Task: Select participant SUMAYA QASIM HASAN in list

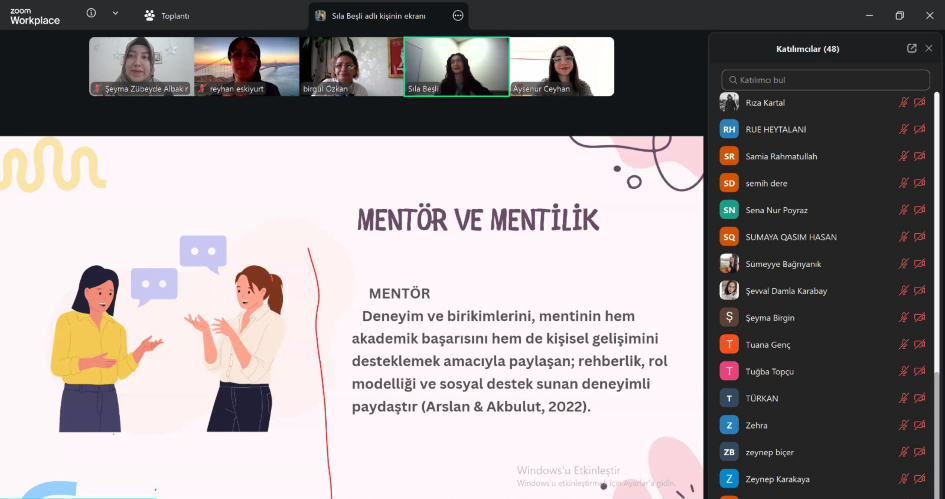Action: [823, 237]
